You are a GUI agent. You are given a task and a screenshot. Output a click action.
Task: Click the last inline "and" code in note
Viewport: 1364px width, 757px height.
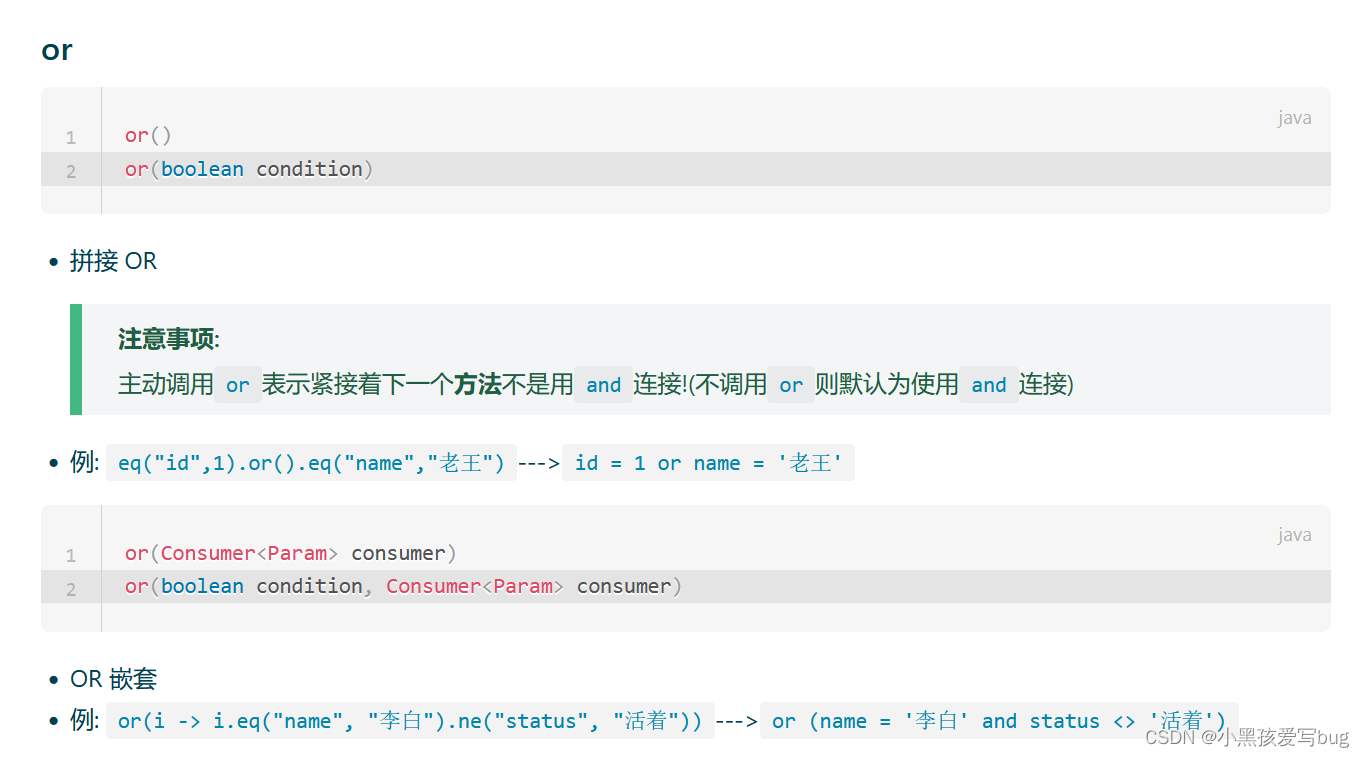pos(988,385)
